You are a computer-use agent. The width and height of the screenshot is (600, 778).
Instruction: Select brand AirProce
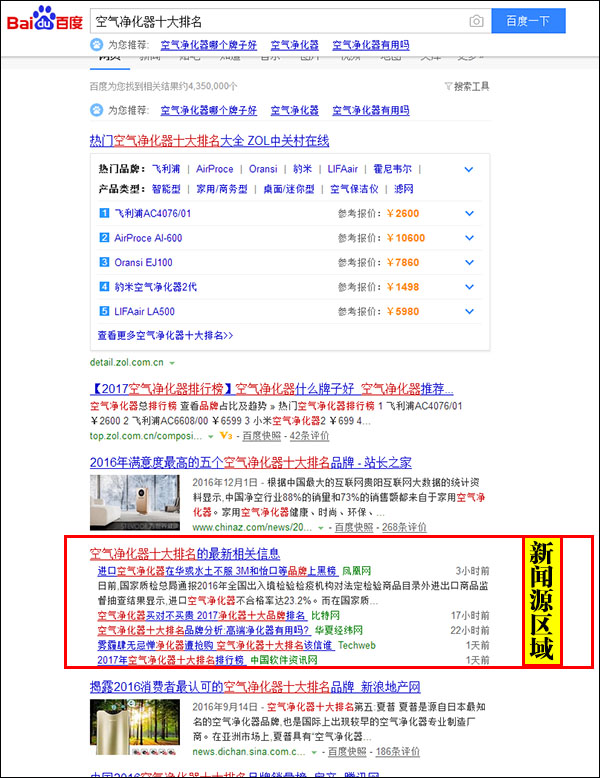(x=214, y=169)
